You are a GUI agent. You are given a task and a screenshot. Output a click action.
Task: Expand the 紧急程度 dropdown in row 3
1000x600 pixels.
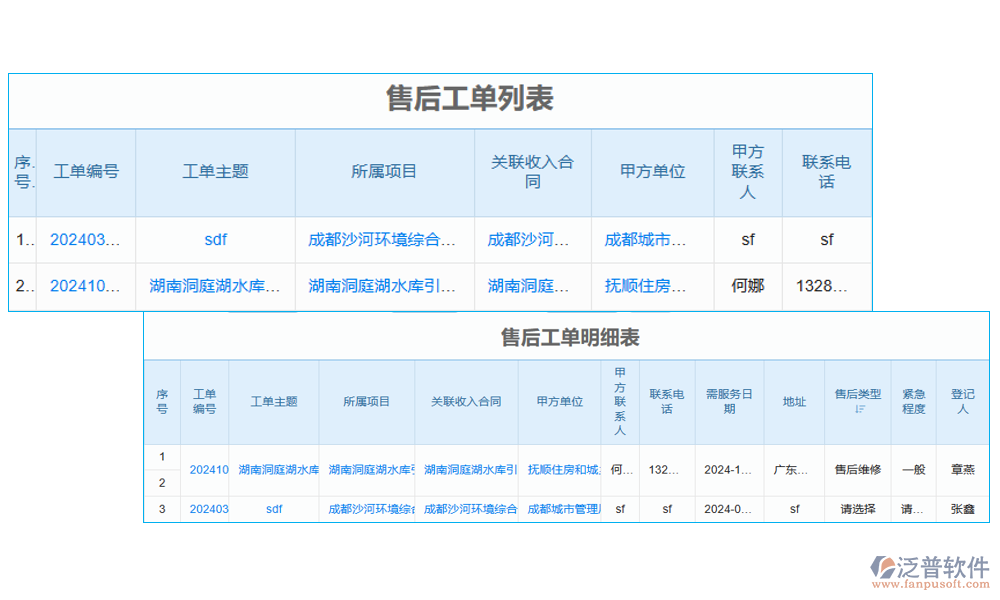(x=912, y=509)
